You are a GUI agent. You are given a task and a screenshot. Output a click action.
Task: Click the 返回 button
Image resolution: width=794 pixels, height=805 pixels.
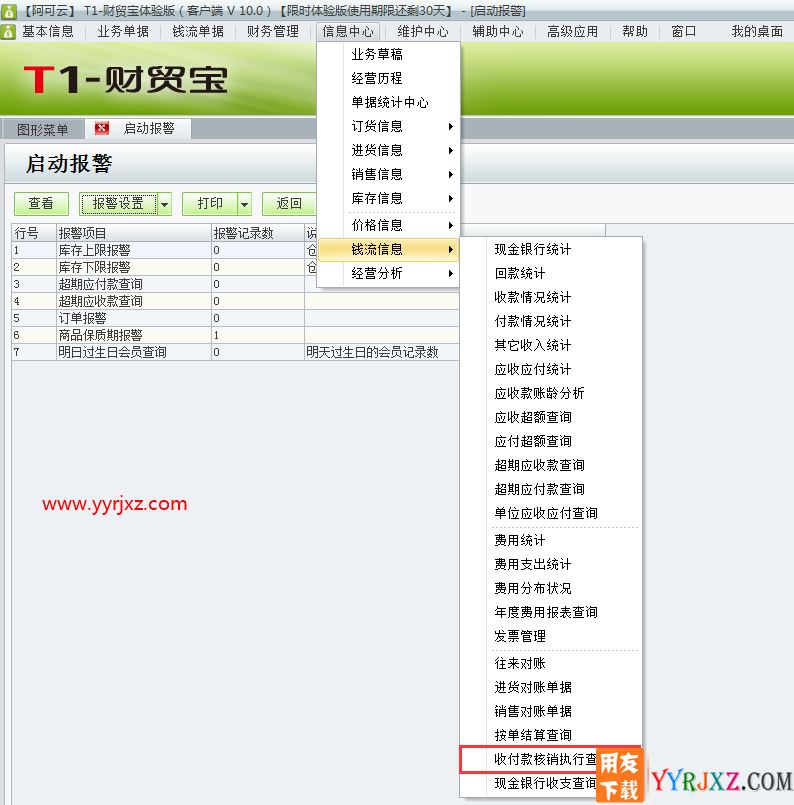point(289,204)
